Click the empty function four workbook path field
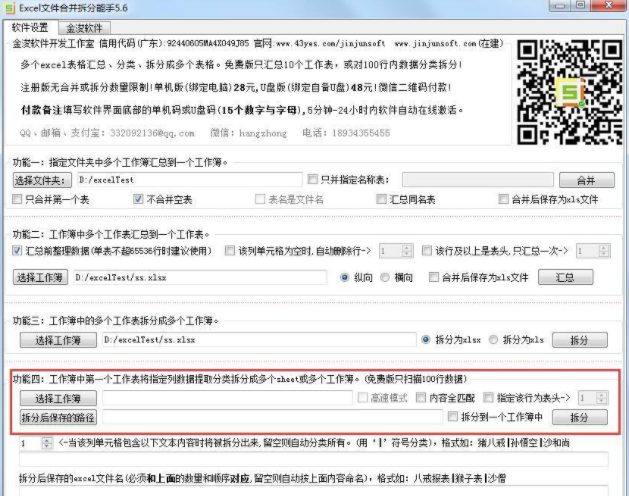 [227, 398]
